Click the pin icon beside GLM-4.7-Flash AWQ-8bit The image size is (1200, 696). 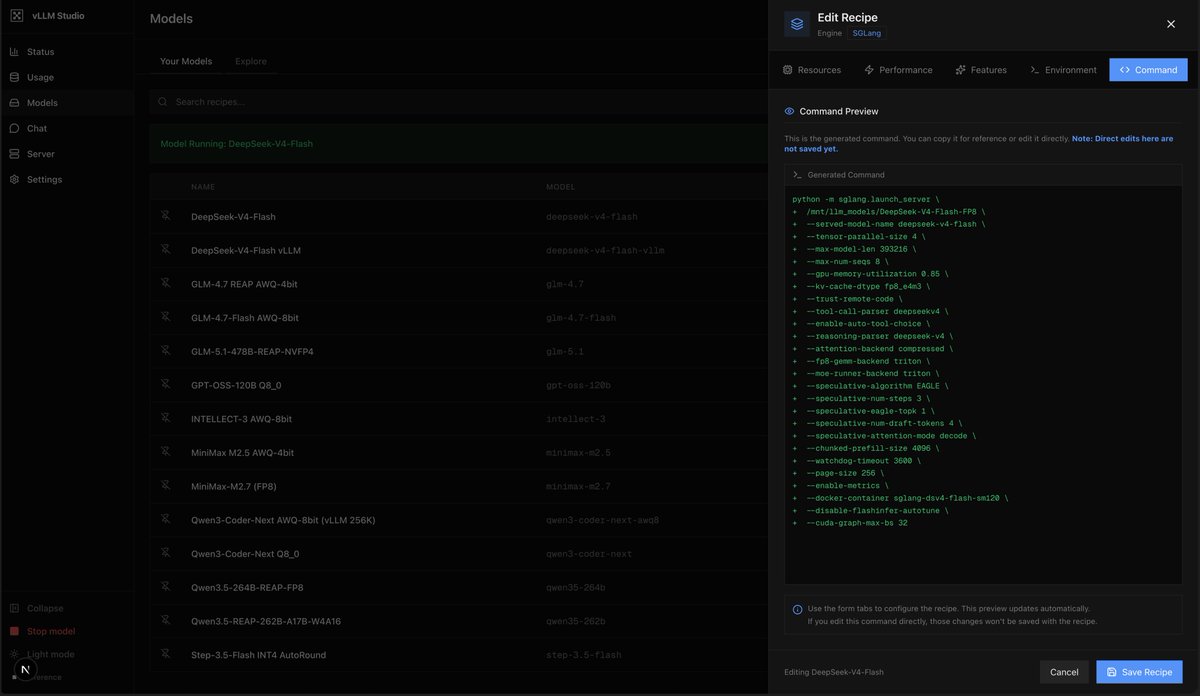pyautogui.click(x=166, y=317)
